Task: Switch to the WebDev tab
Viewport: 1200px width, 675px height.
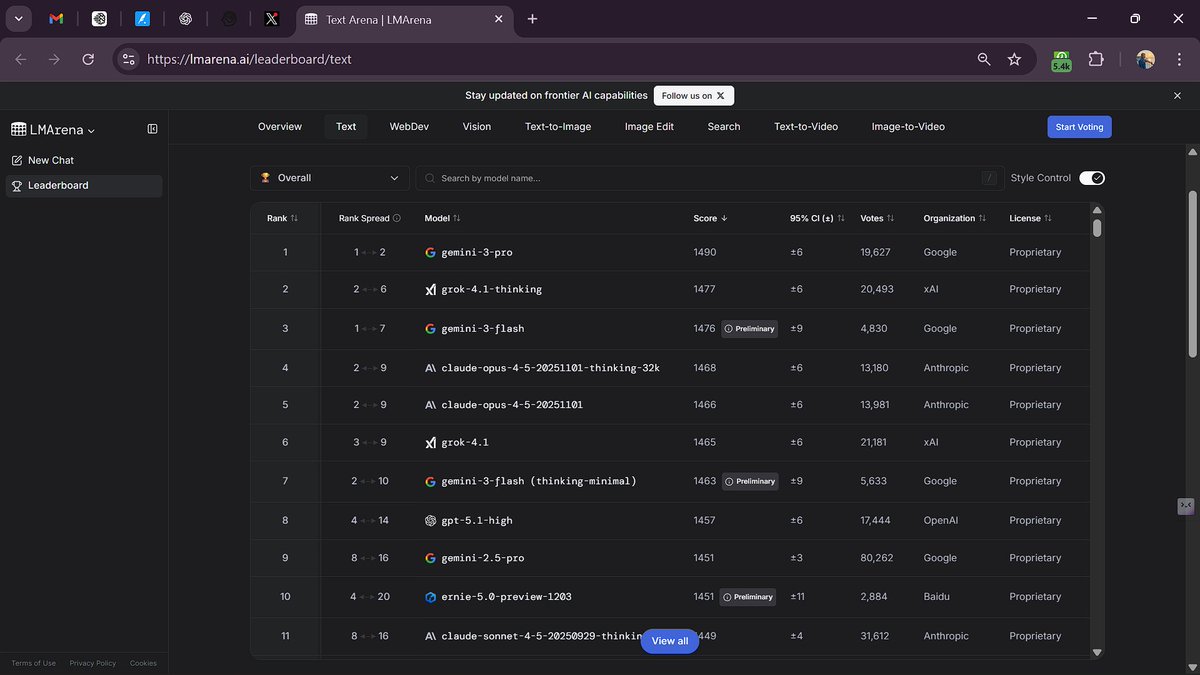Action: pos(409,127)
